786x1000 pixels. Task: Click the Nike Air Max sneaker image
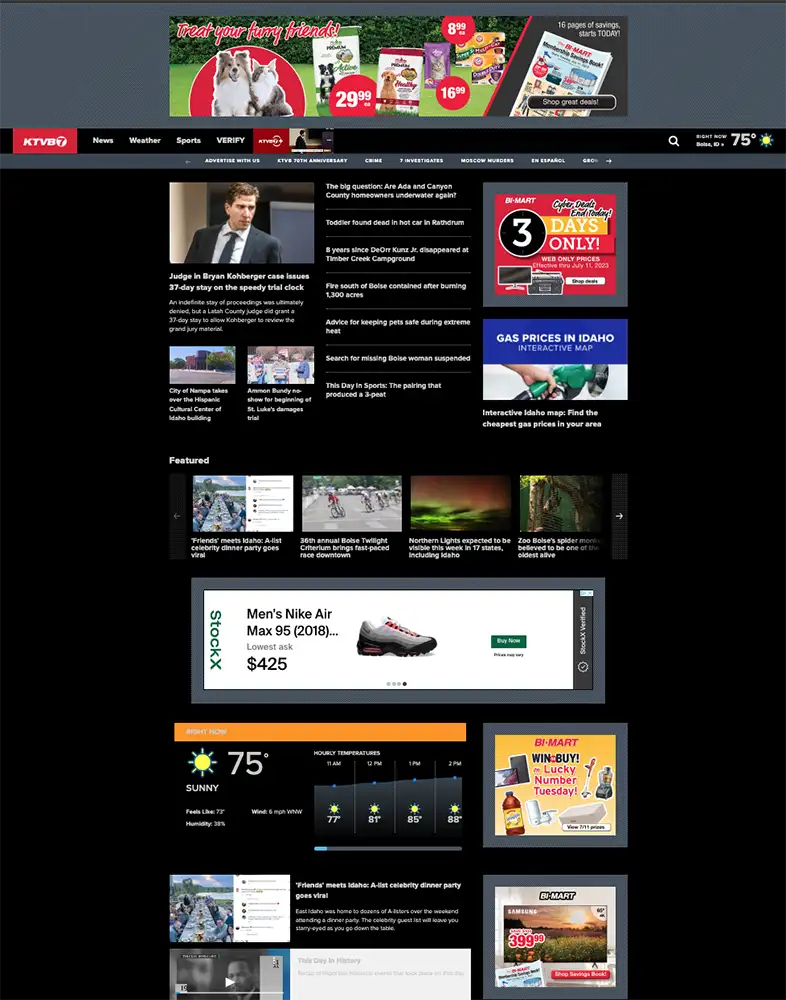tap(397, 636)
